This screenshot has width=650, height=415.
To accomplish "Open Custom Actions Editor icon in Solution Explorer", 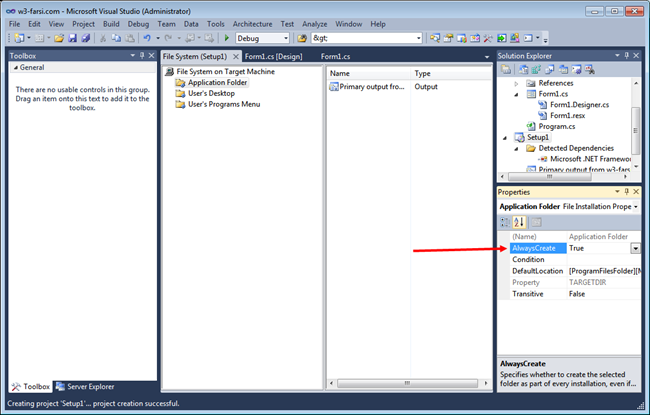I will [x=576, y=70].
